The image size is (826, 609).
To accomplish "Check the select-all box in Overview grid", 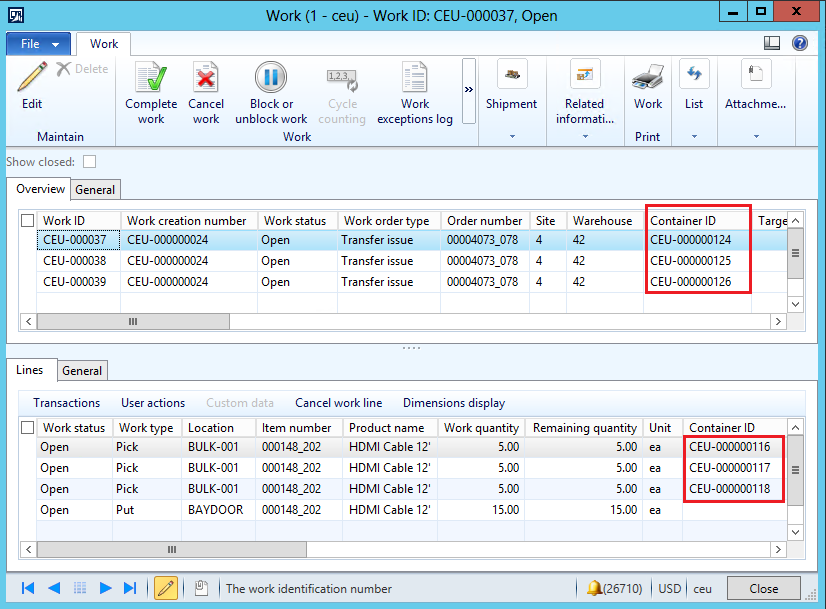I will [29, 220].
